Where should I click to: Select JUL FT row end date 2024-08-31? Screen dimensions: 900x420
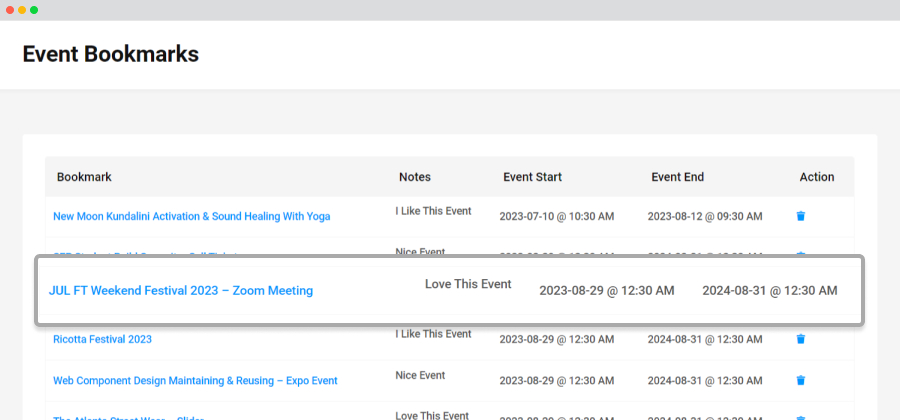tap(770, 290)
